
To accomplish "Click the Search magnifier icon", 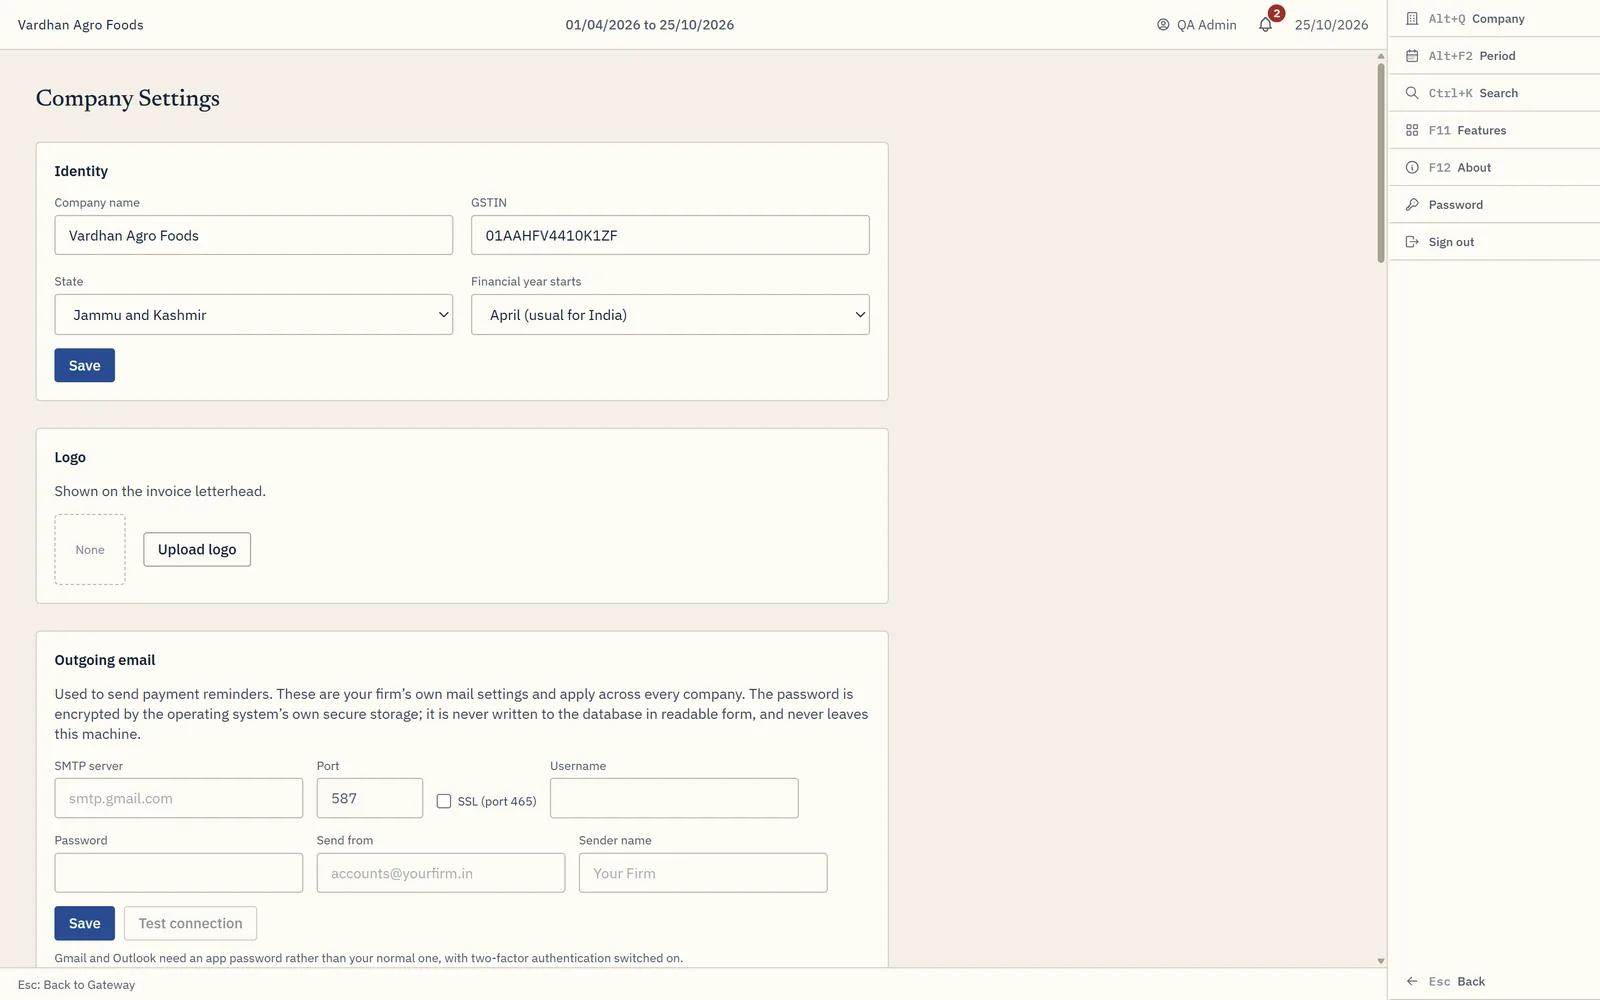I will pos(1412,93).
